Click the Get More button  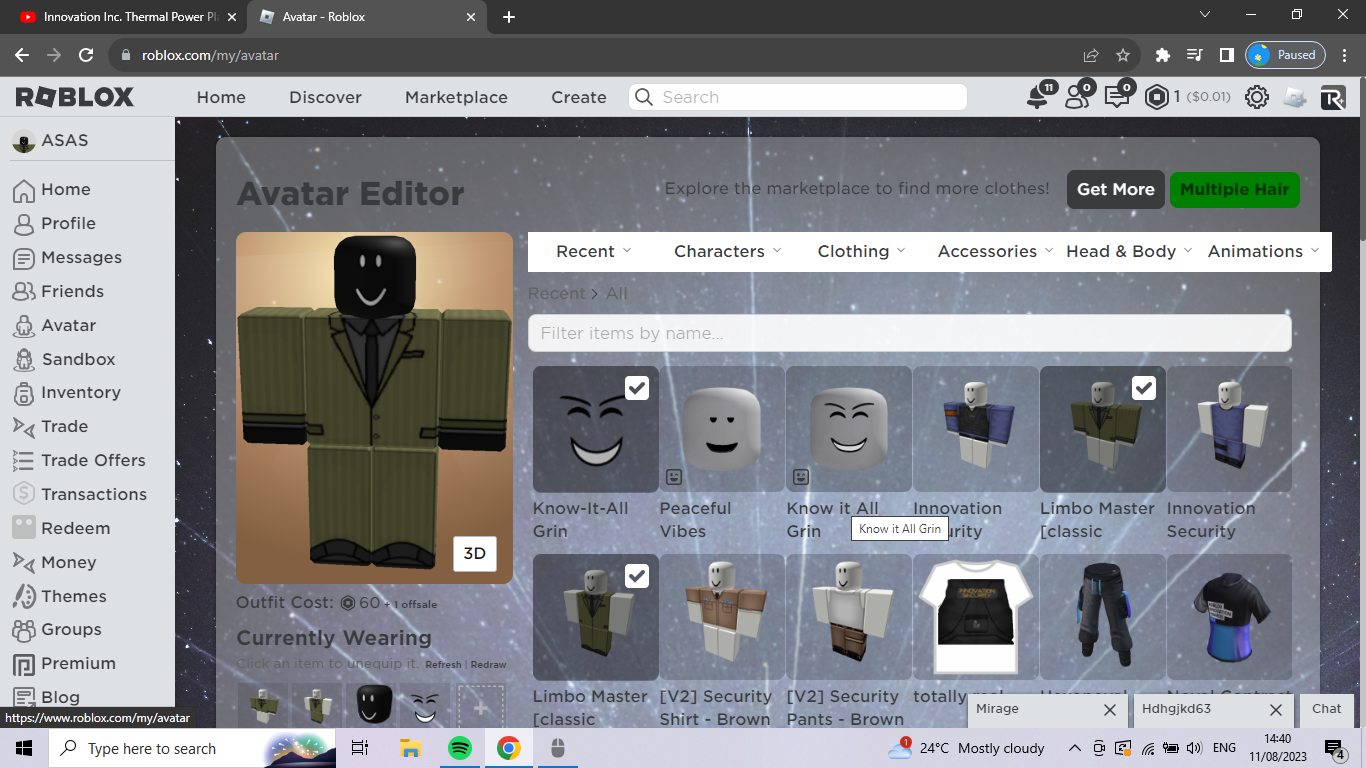[x=1116, y=189]
